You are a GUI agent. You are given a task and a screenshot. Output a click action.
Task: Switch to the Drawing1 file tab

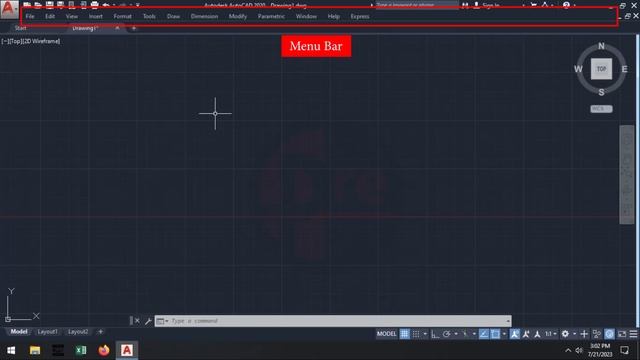tap(85, 28)
